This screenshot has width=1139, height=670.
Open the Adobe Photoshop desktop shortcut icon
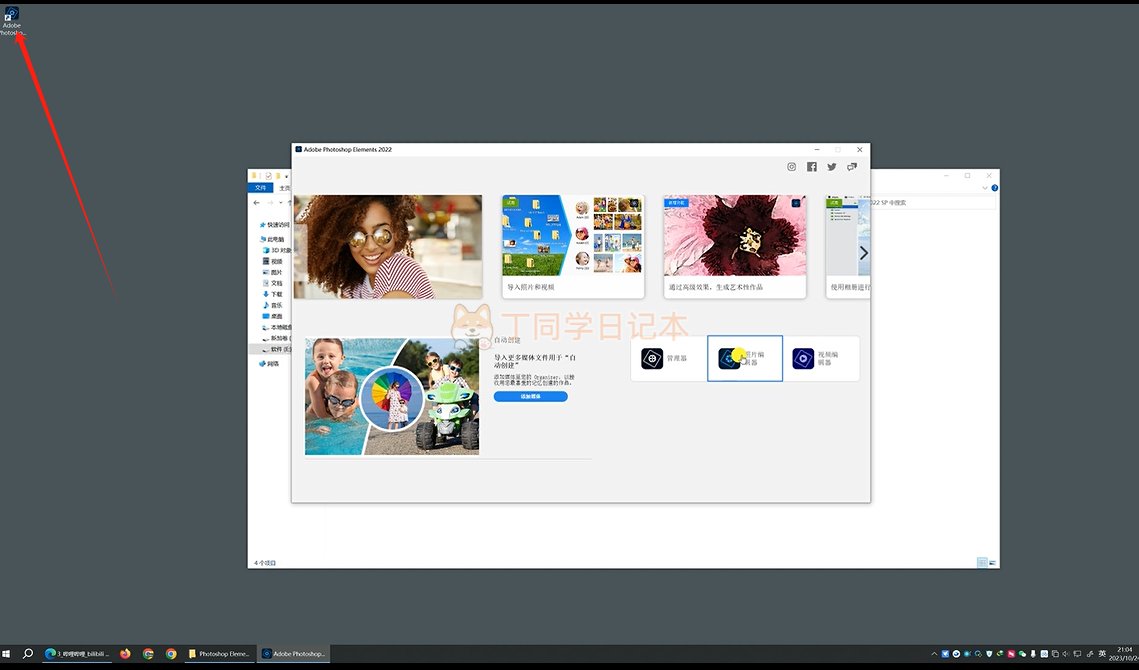click(x=12, y=20)
